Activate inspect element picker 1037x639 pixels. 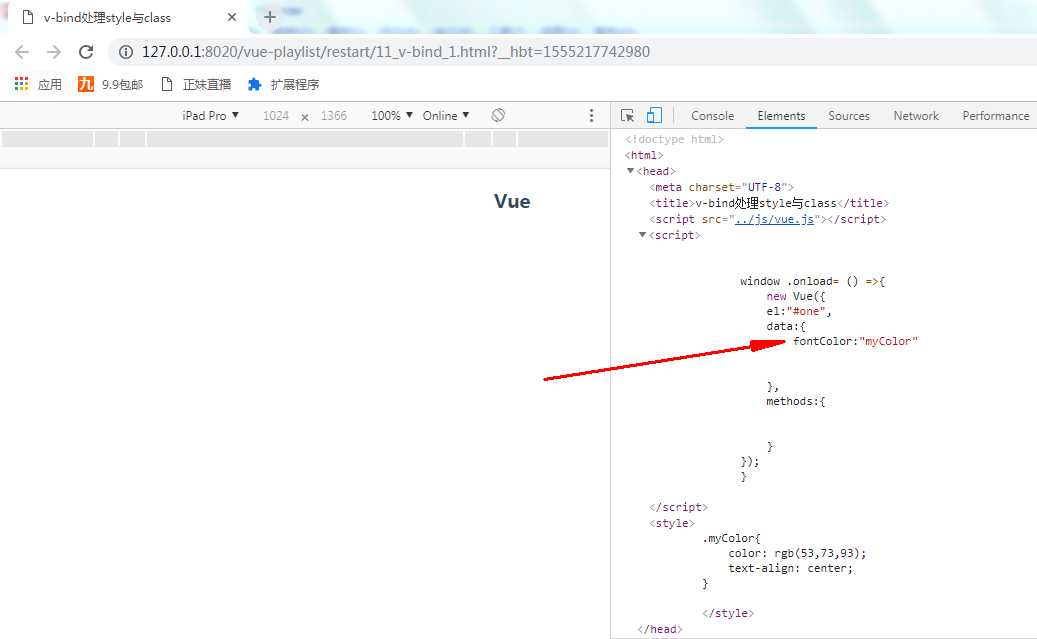[628, 116]
